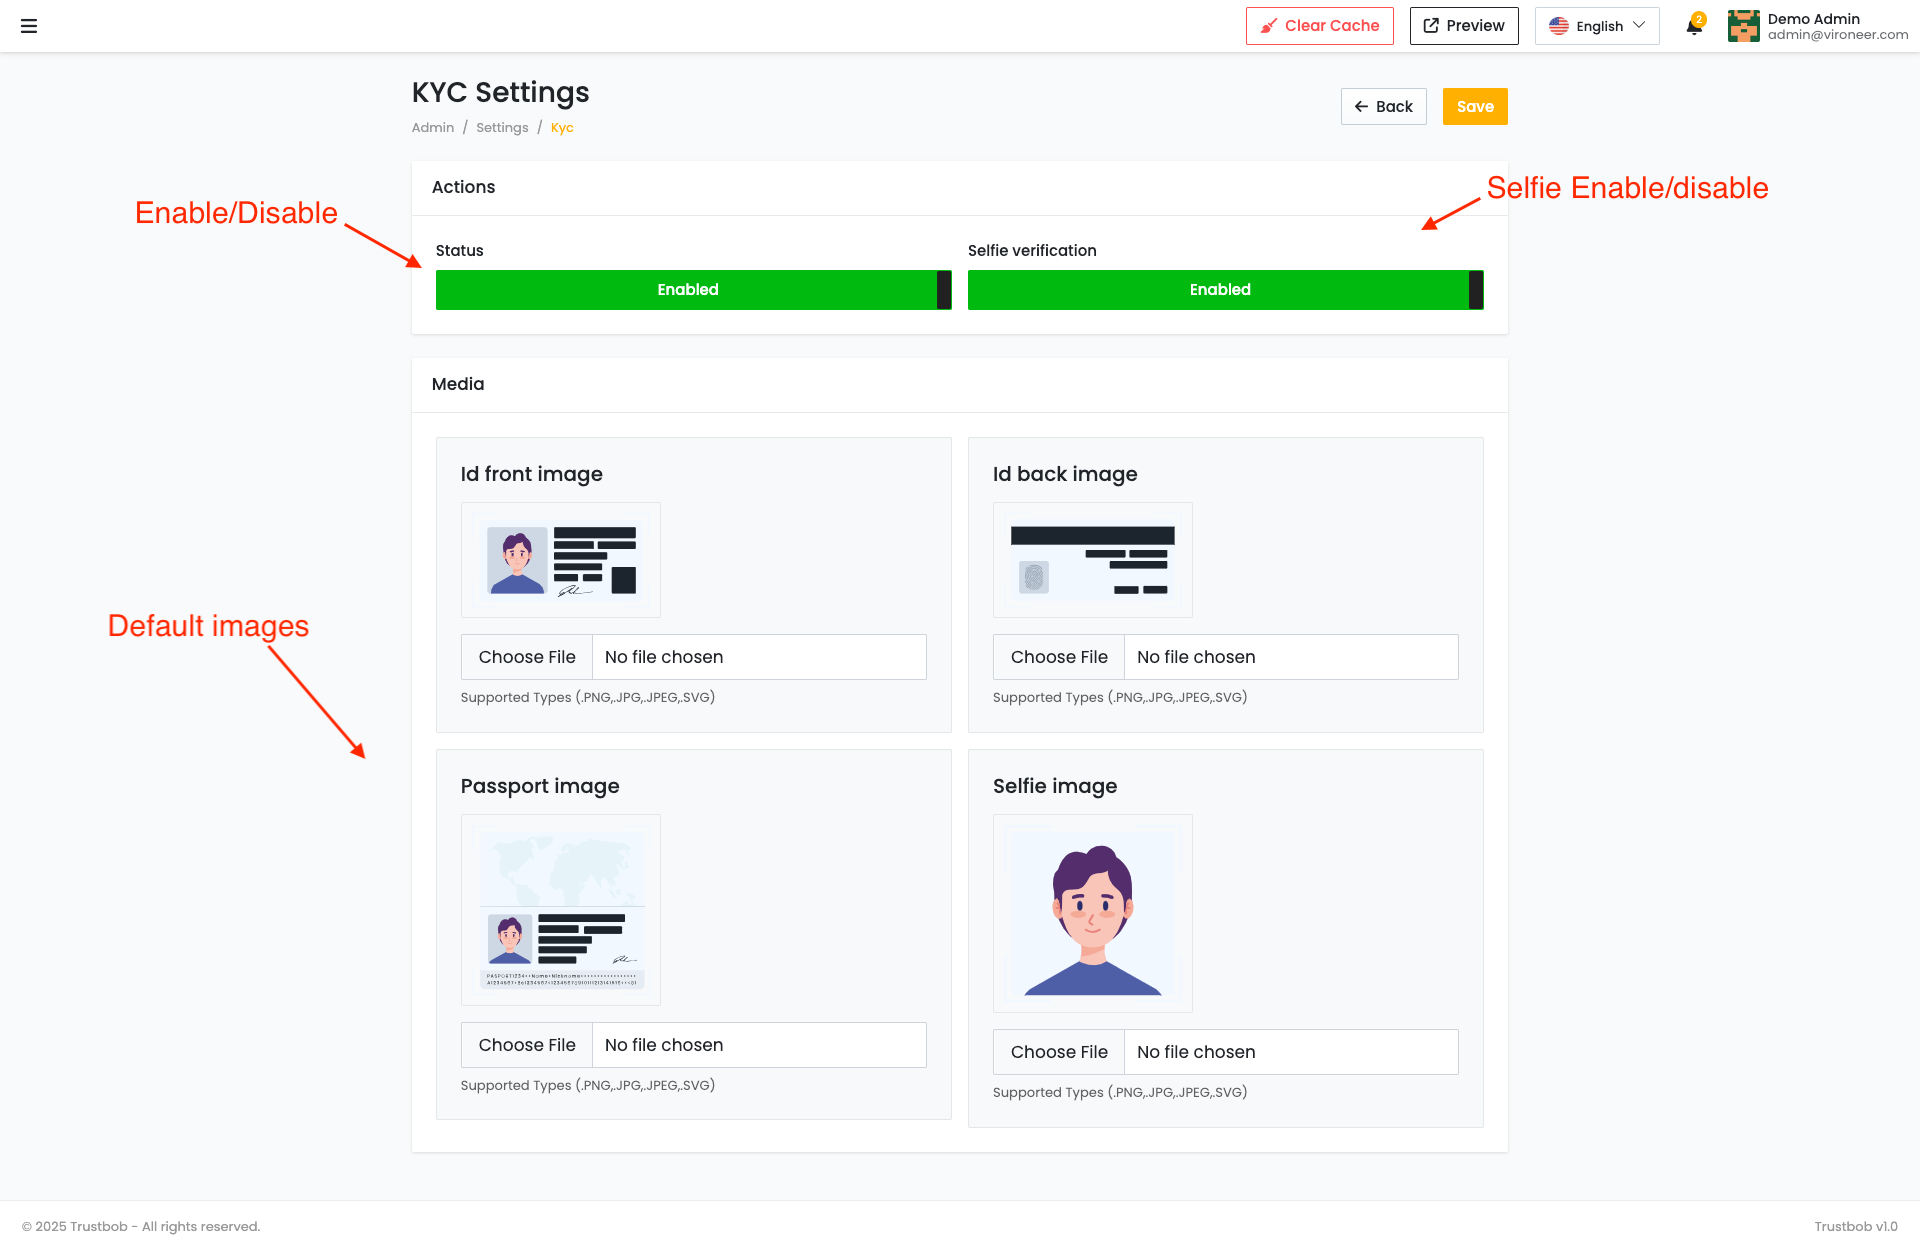Click the notification badge count
Image resolution: width=1920 pixels, height=1252 pixels.
pos(1699,19)
